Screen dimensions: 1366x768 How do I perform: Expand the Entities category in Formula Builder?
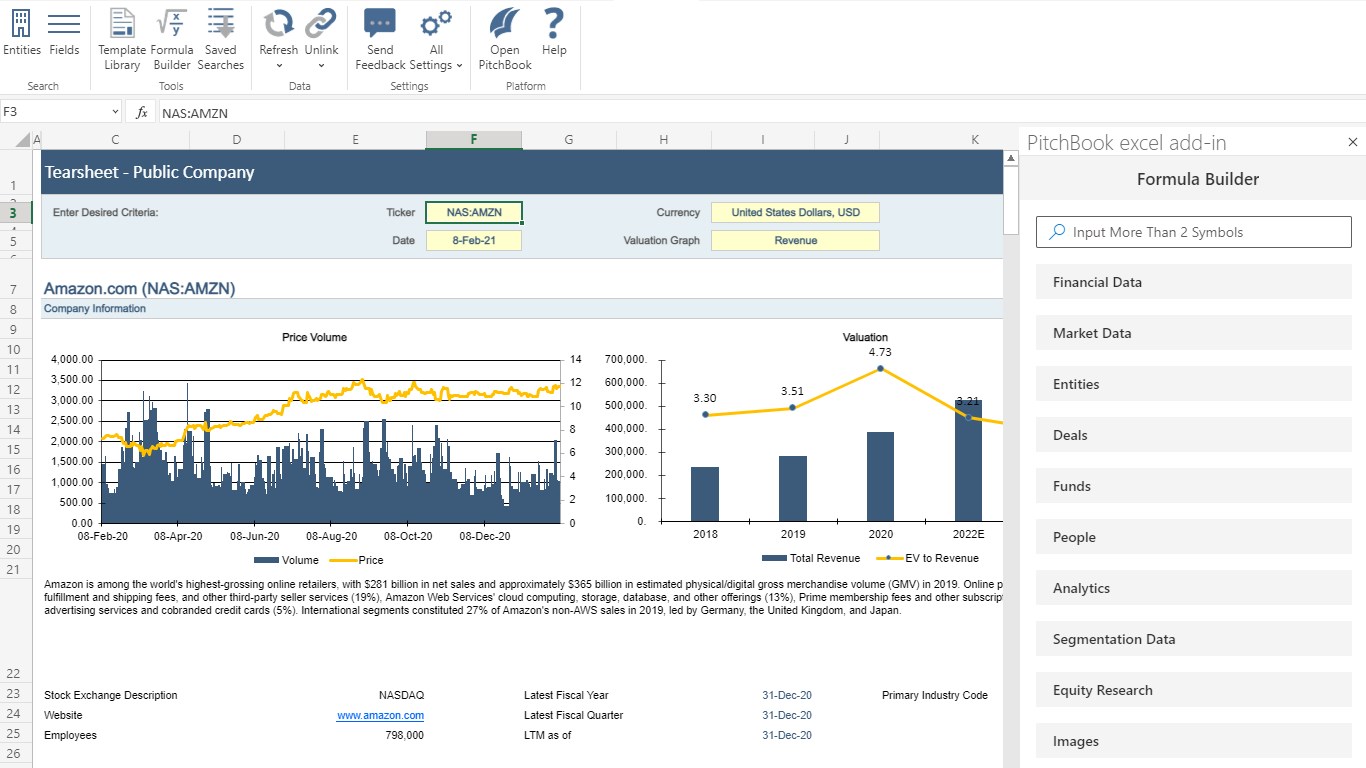1193,384
